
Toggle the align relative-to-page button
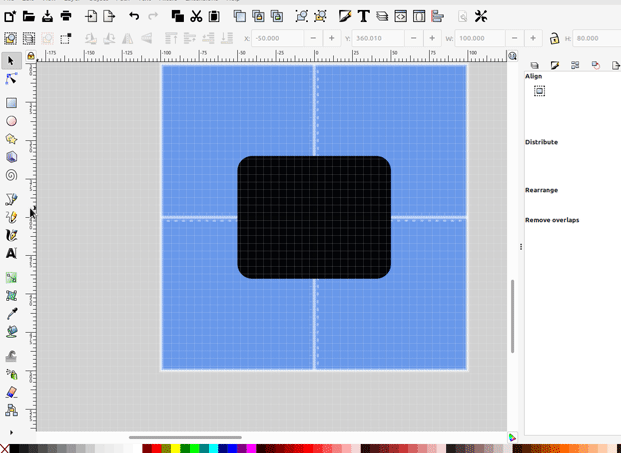click(x=539, y=91)
